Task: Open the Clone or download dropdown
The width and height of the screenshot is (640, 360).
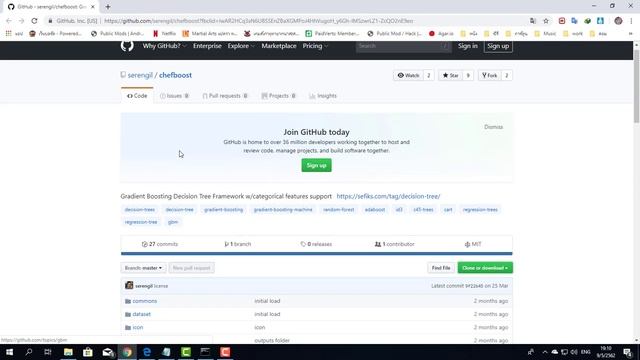Action: [x=485, y=268]
